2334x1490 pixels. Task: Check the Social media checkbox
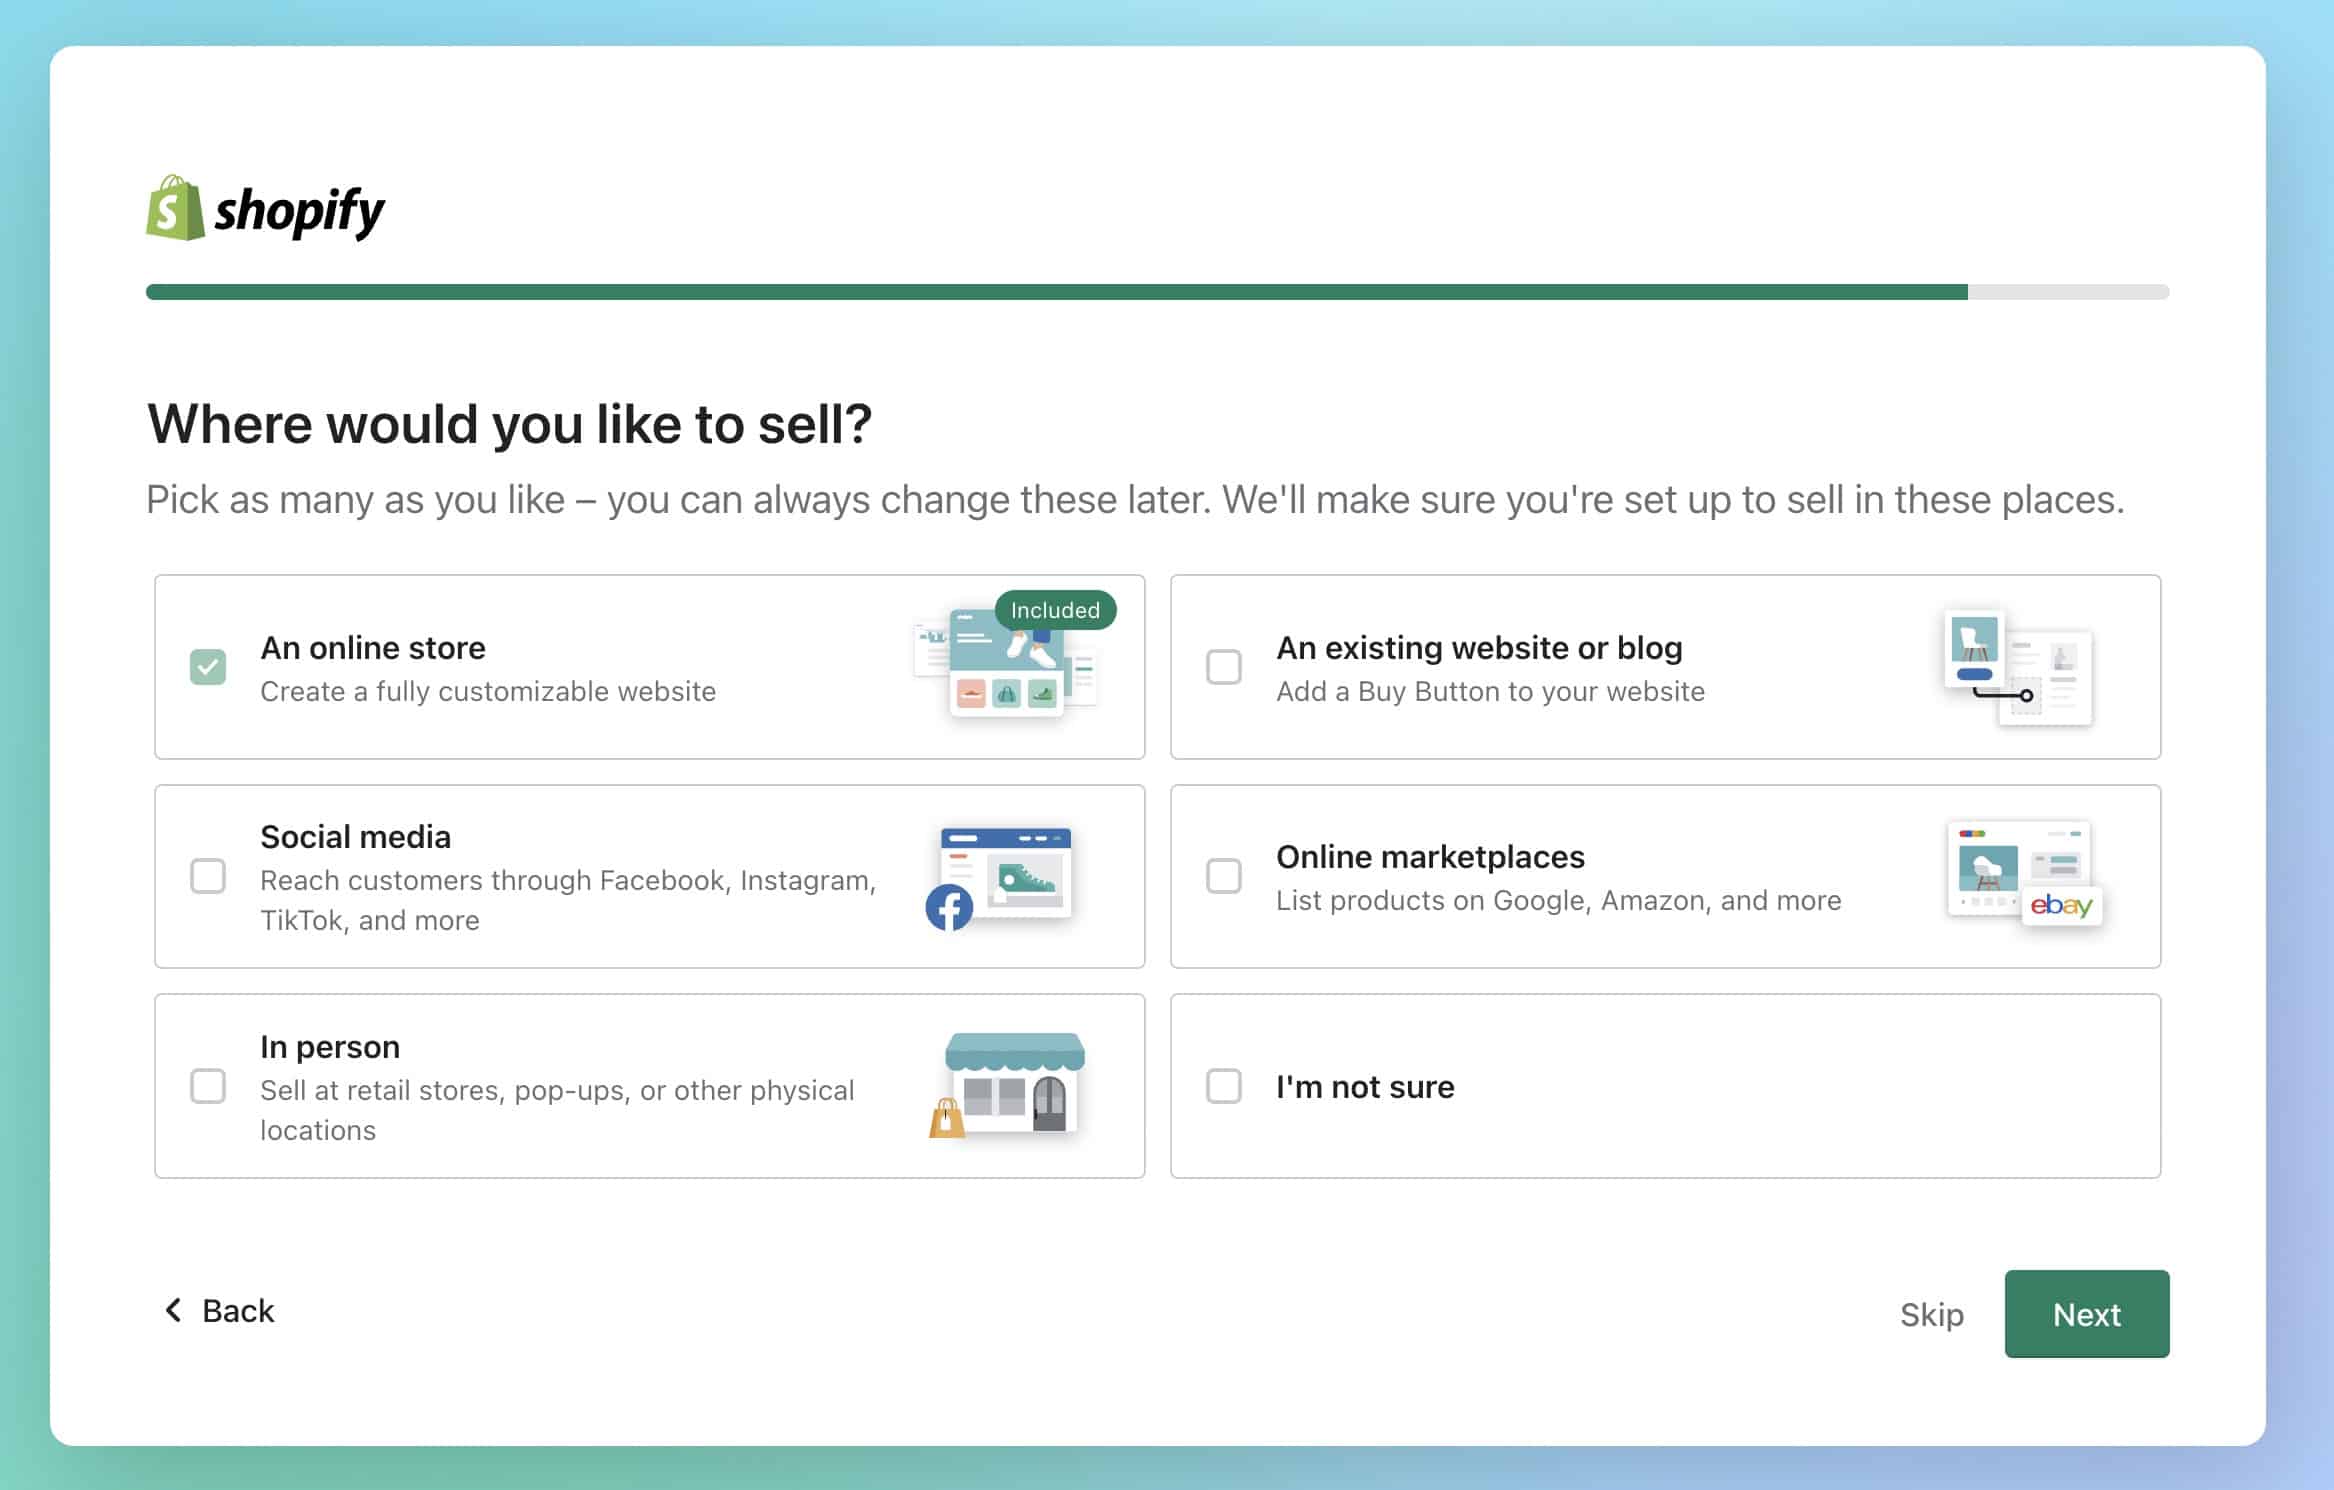pos(208,876)
